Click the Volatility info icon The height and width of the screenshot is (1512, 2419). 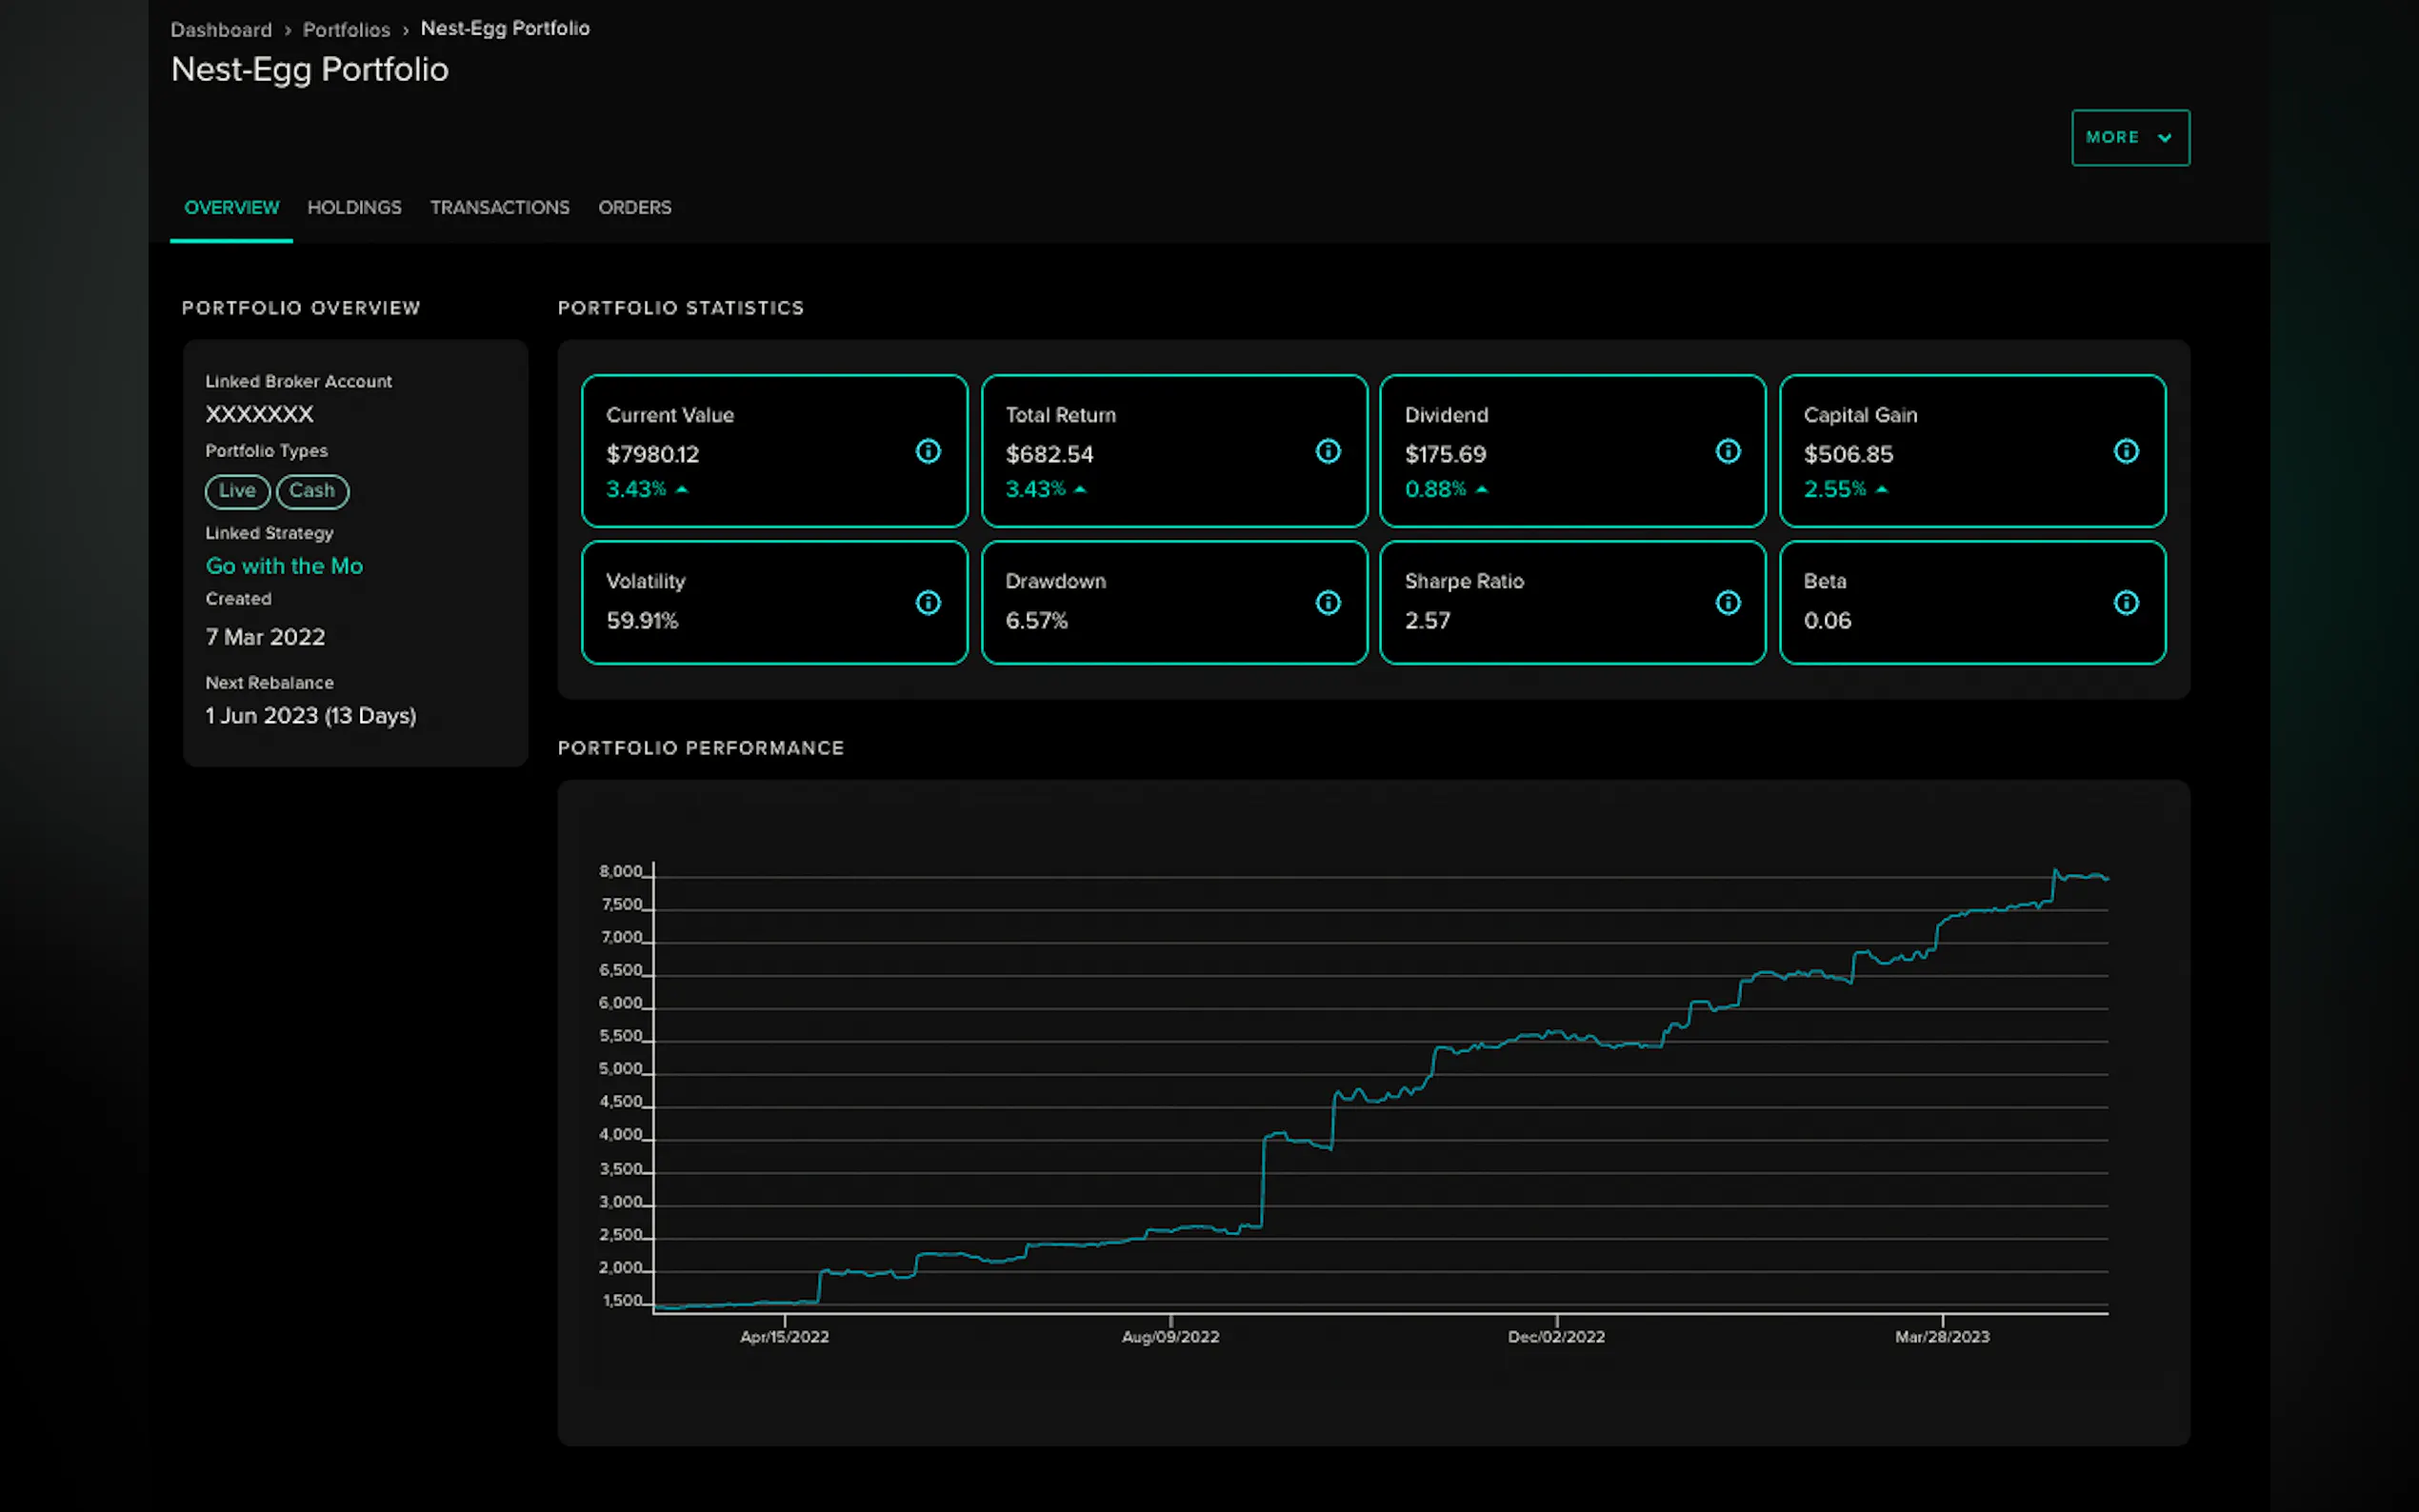click(x=928, y=603)
